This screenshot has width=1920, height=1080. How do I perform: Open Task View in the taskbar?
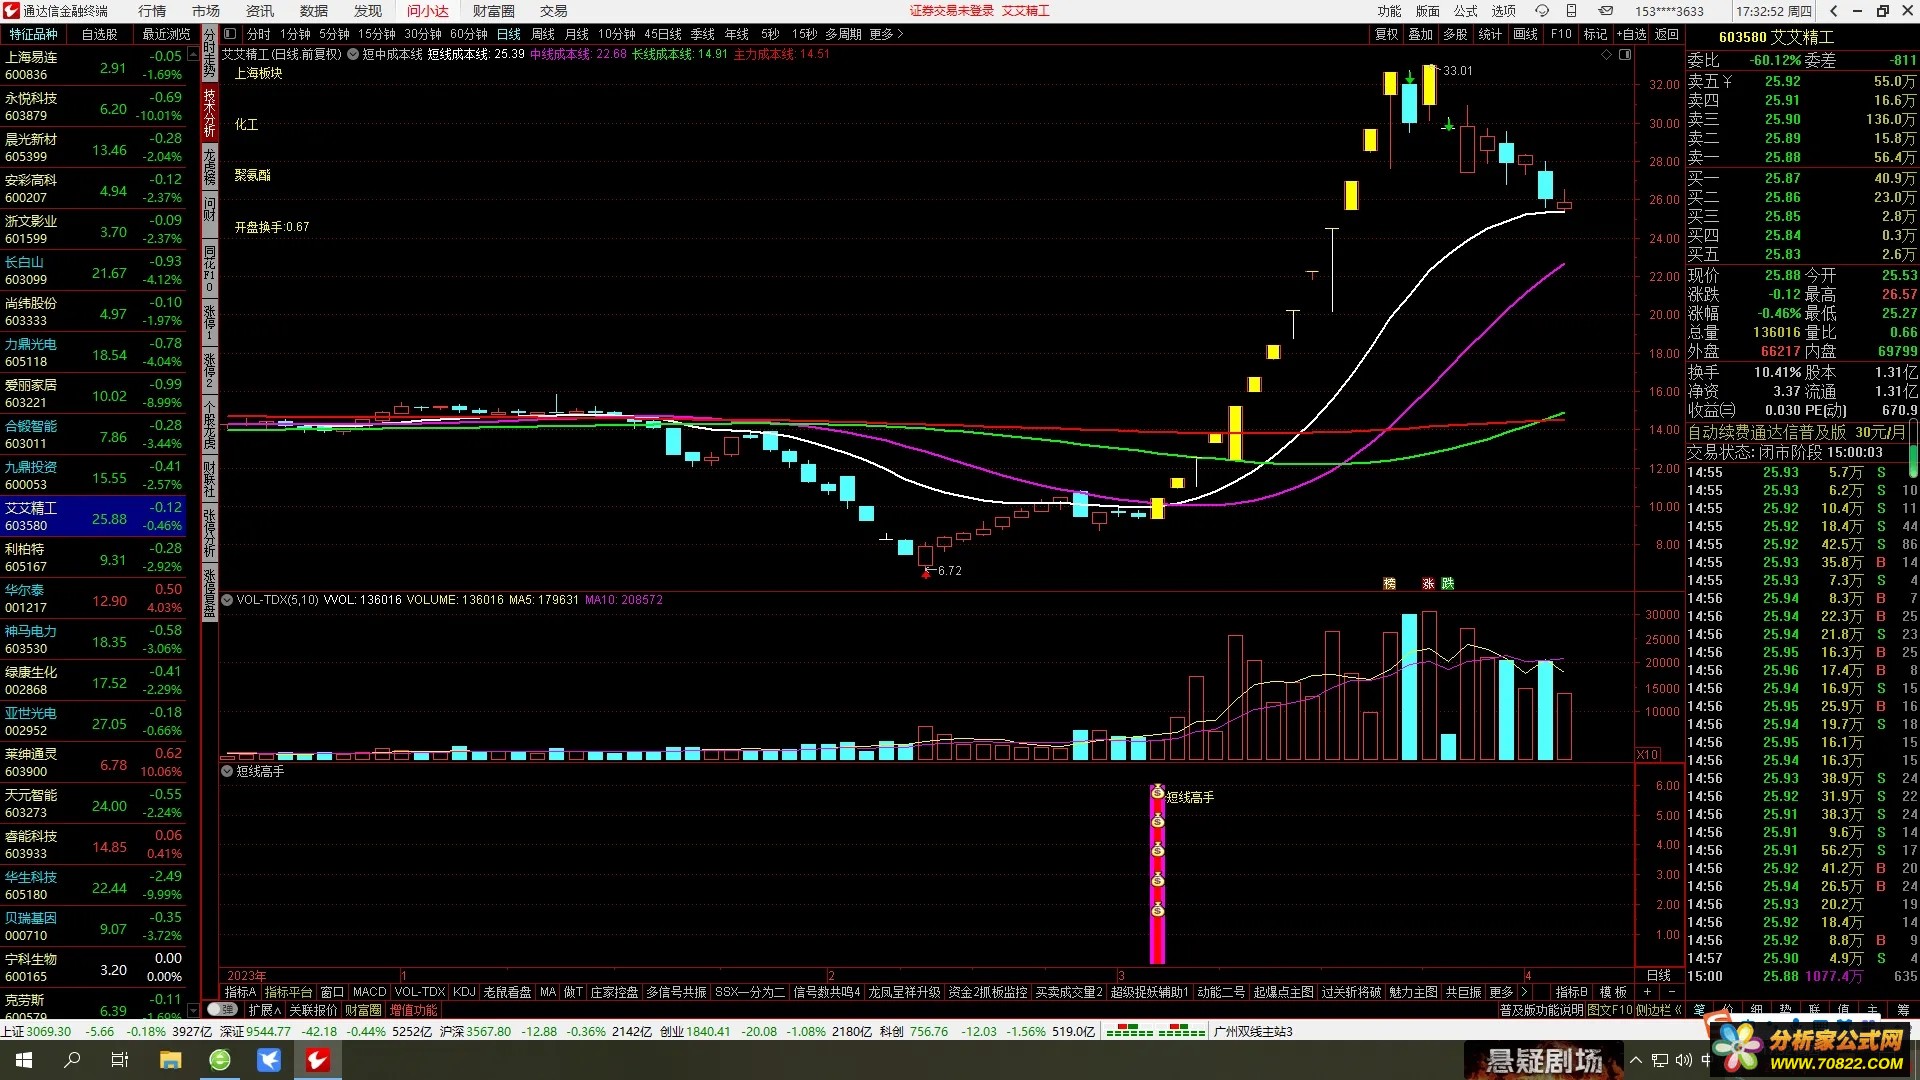pyautogui.click(x=120, y=1060)
